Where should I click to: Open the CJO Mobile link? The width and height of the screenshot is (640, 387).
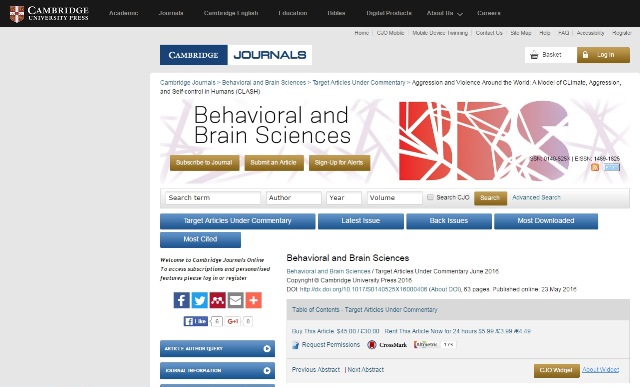[390, 33]
